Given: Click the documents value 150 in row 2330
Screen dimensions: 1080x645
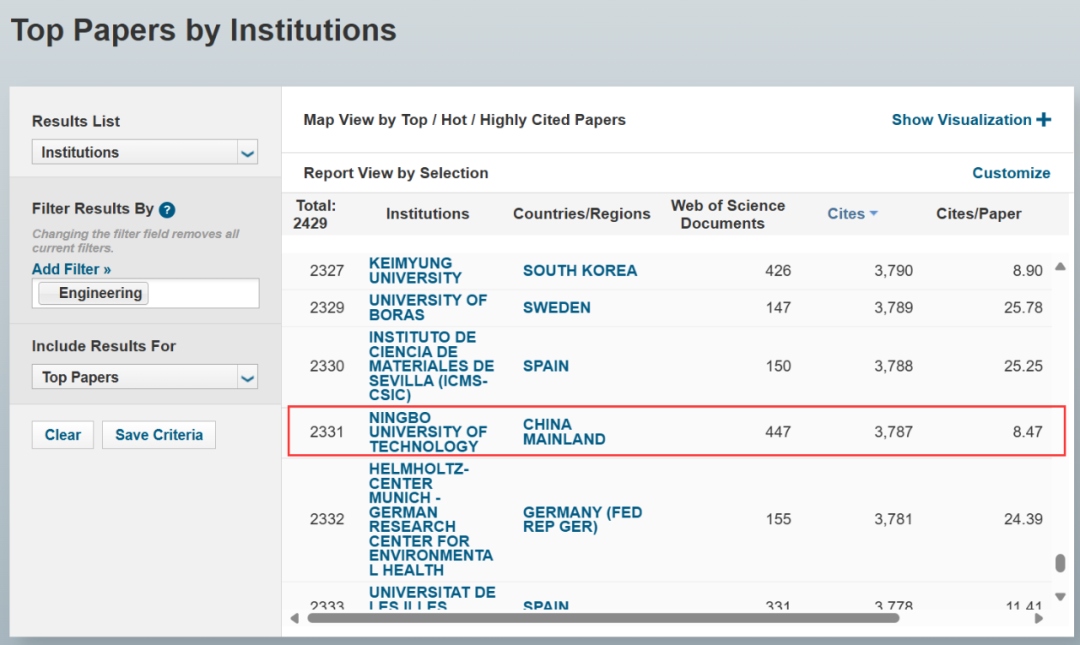Looking at the screenshot, I should click(x=778, y=366).
